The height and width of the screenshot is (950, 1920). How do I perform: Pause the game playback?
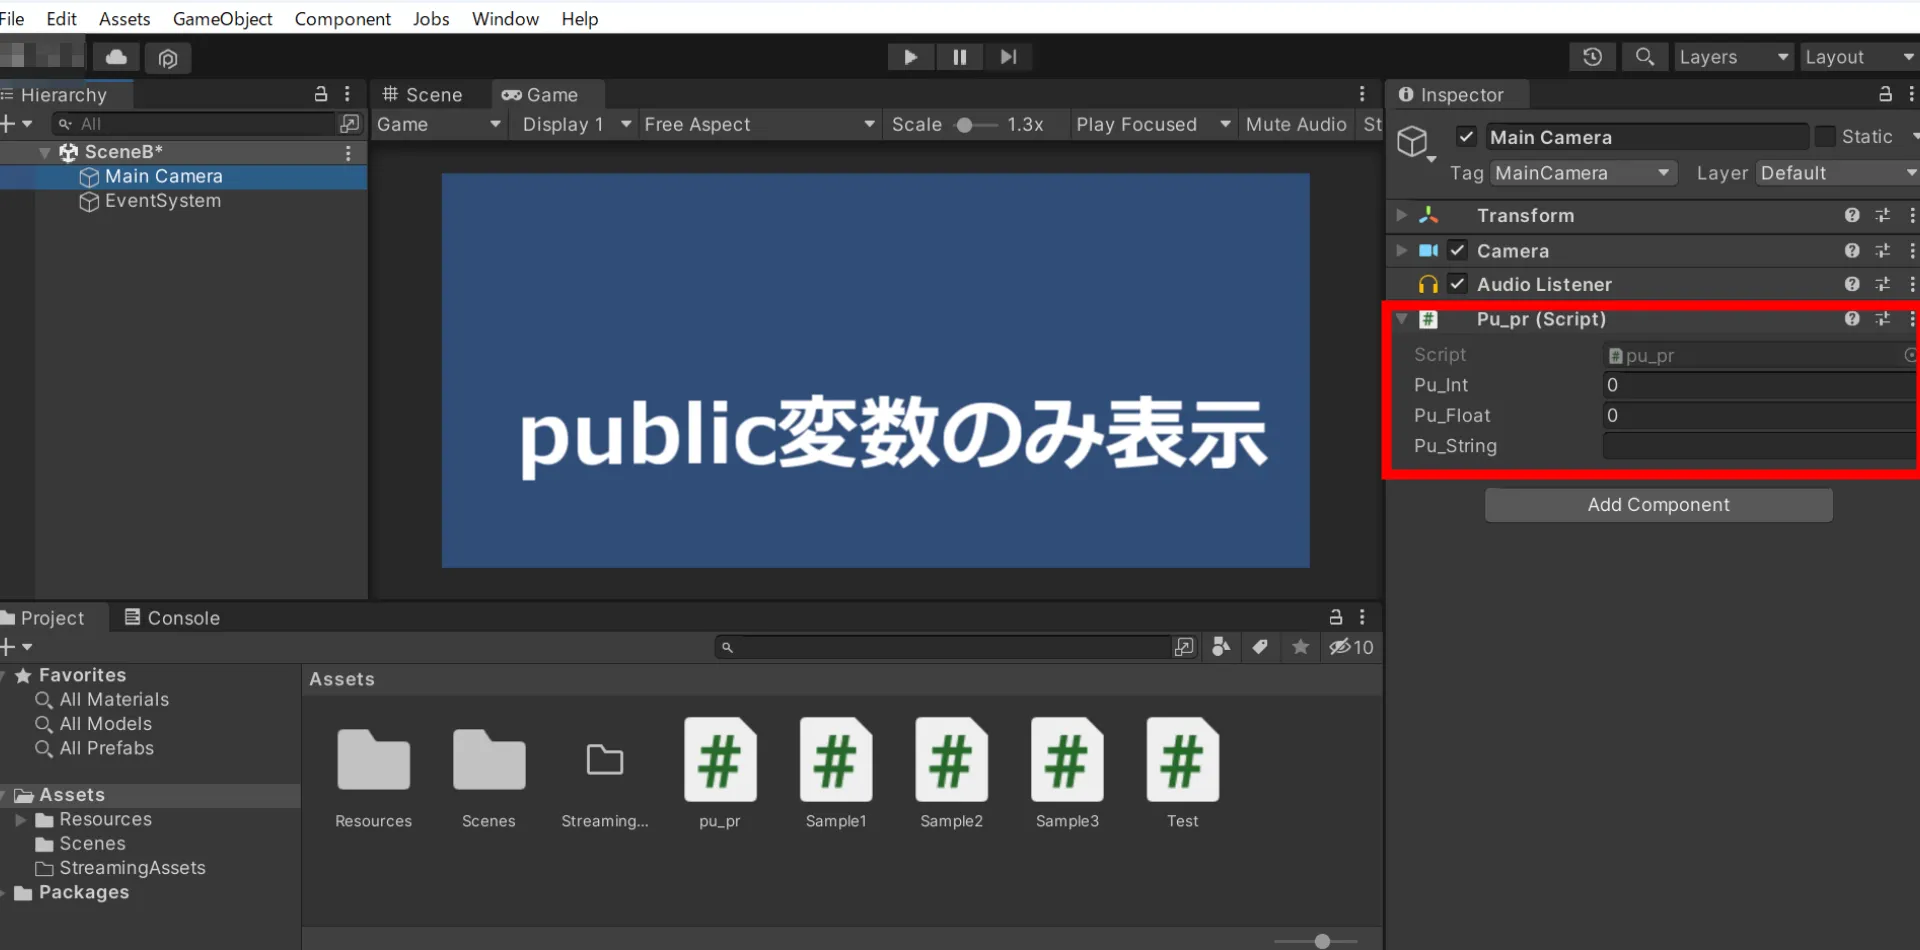(x=960, y=57)
